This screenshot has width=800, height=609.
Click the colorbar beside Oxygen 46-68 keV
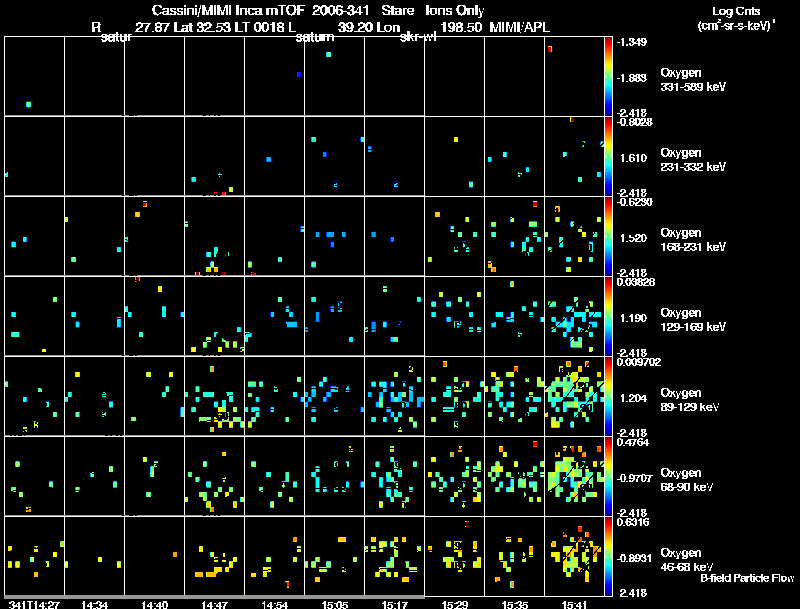pyautogui.click(x=608, y=556)
